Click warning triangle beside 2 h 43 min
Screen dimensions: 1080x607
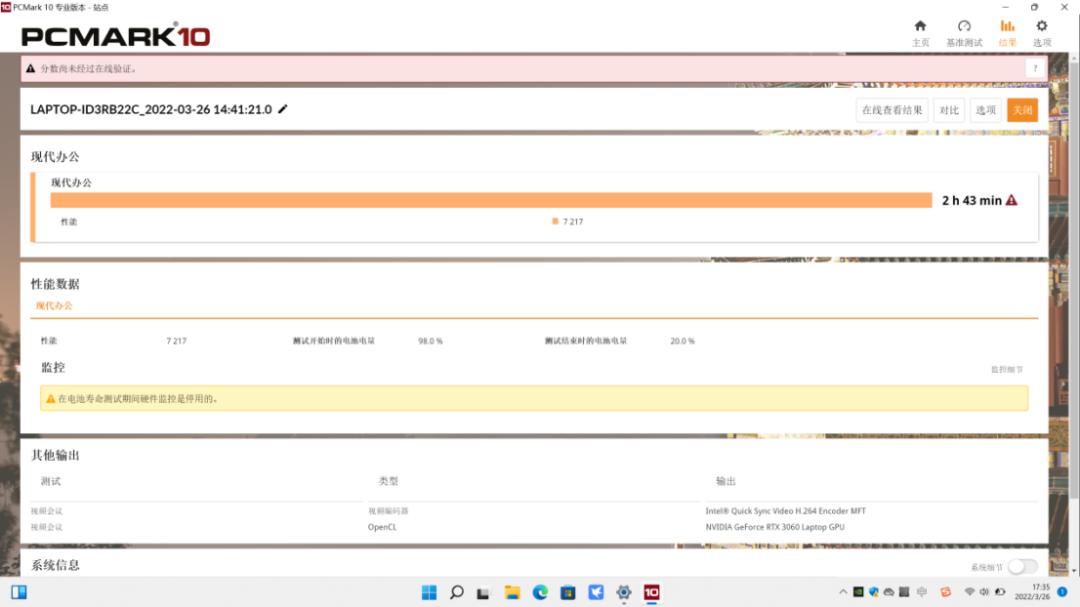tap(1011, 200)
